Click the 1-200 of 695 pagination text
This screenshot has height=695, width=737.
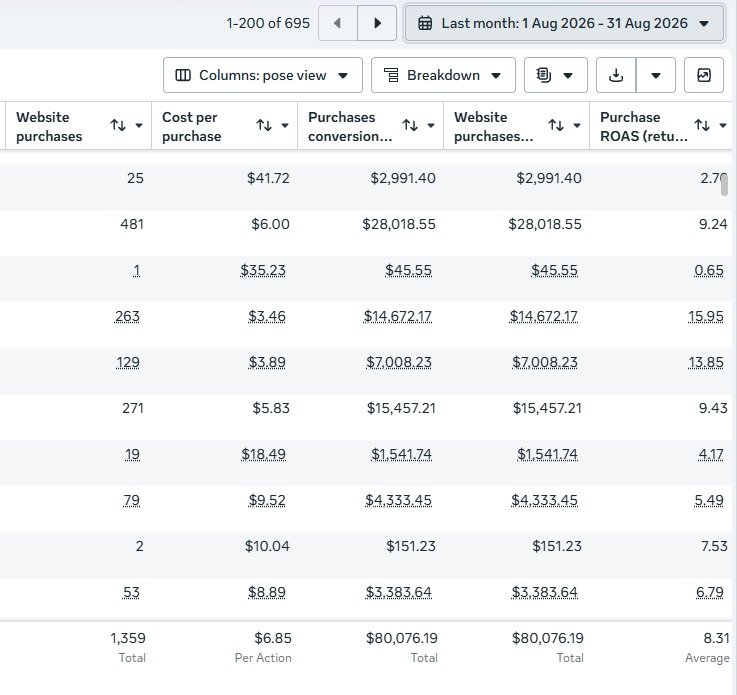tap(268, 23)
